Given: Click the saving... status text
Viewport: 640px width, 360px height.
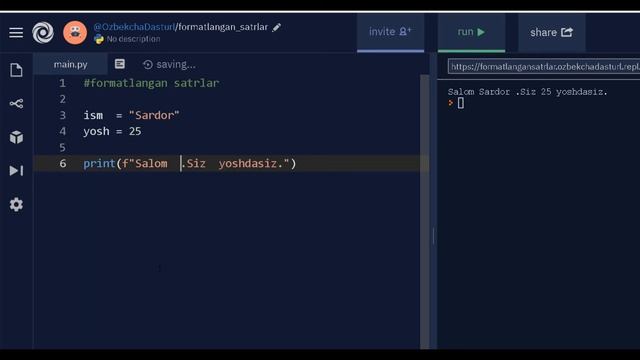Looking at the screenshot, I should point(176,64).
